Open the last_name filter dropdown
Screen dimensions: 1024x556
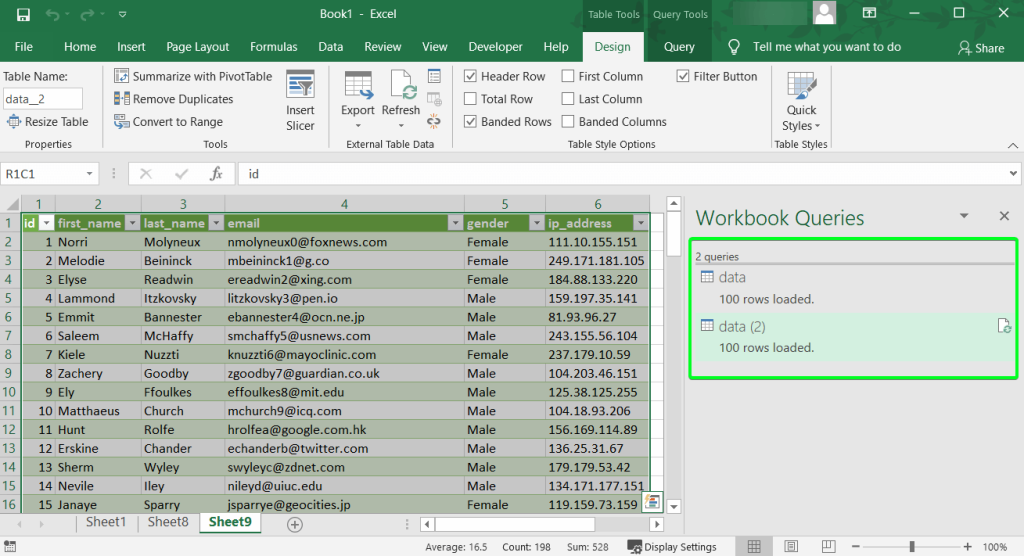pyautogui.click(x=216, y=223)
